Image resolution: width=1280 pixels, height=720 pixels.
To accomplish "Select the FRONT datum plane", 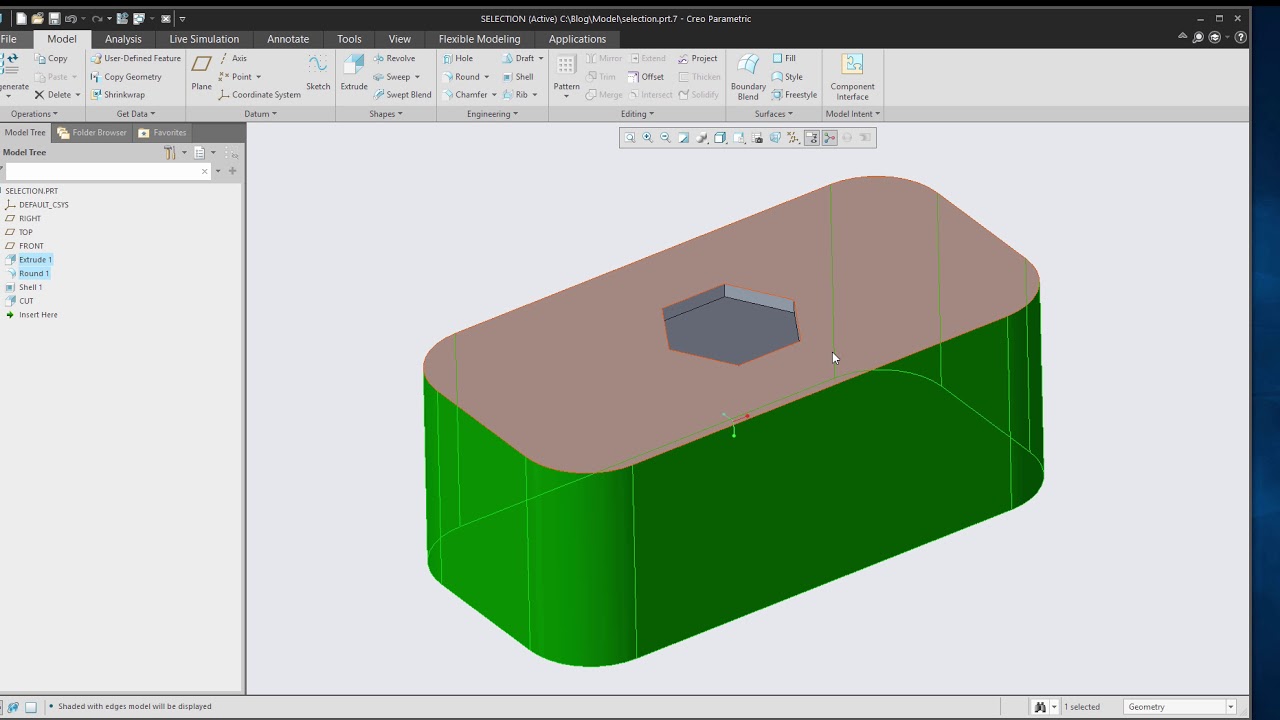I will click(25, 246).
